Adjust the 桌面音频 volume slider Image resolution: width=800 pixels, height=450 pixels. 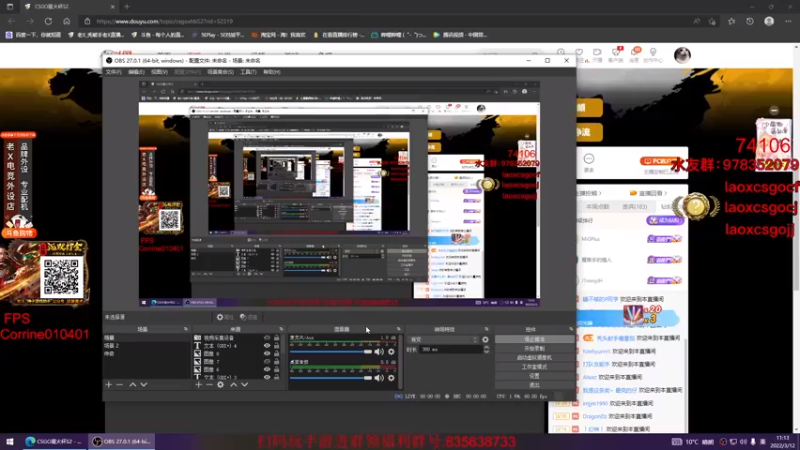point(331,378)
